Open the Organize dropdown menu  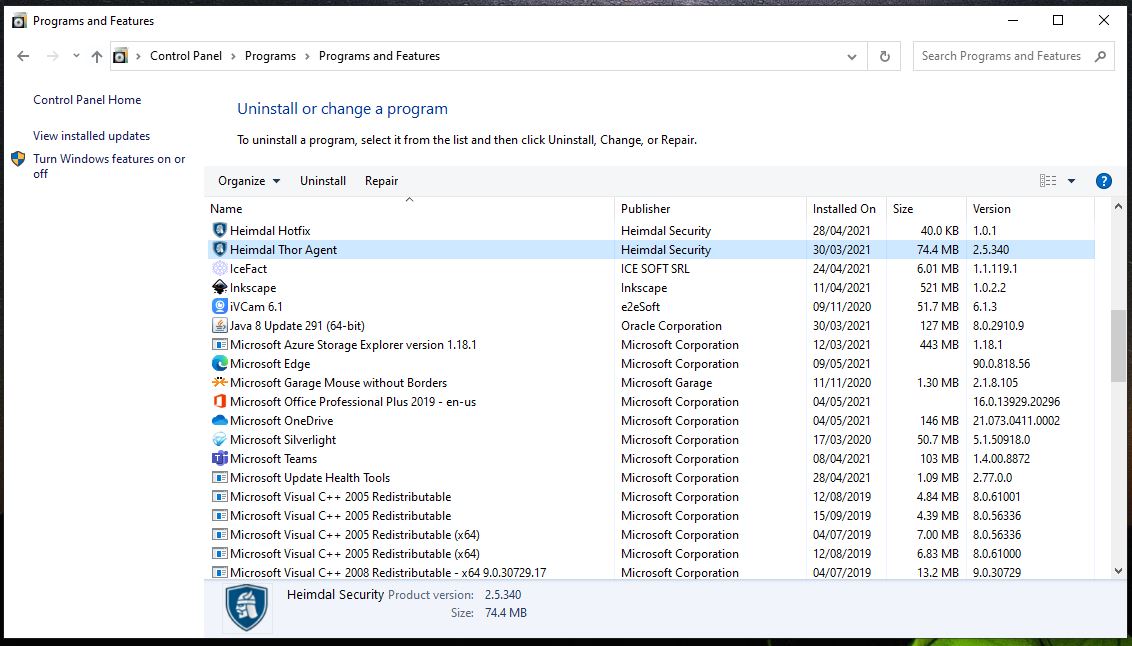tap(249, 181)
